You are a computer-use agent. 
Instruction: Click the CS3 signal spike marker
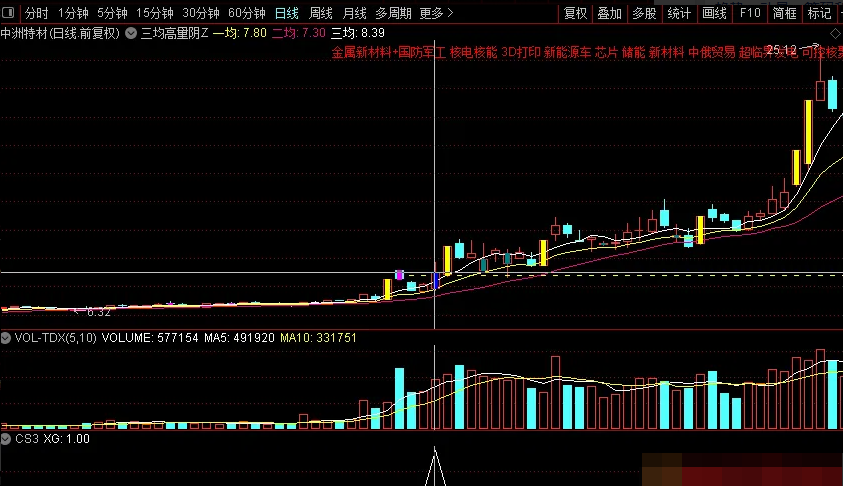point(435,466)
